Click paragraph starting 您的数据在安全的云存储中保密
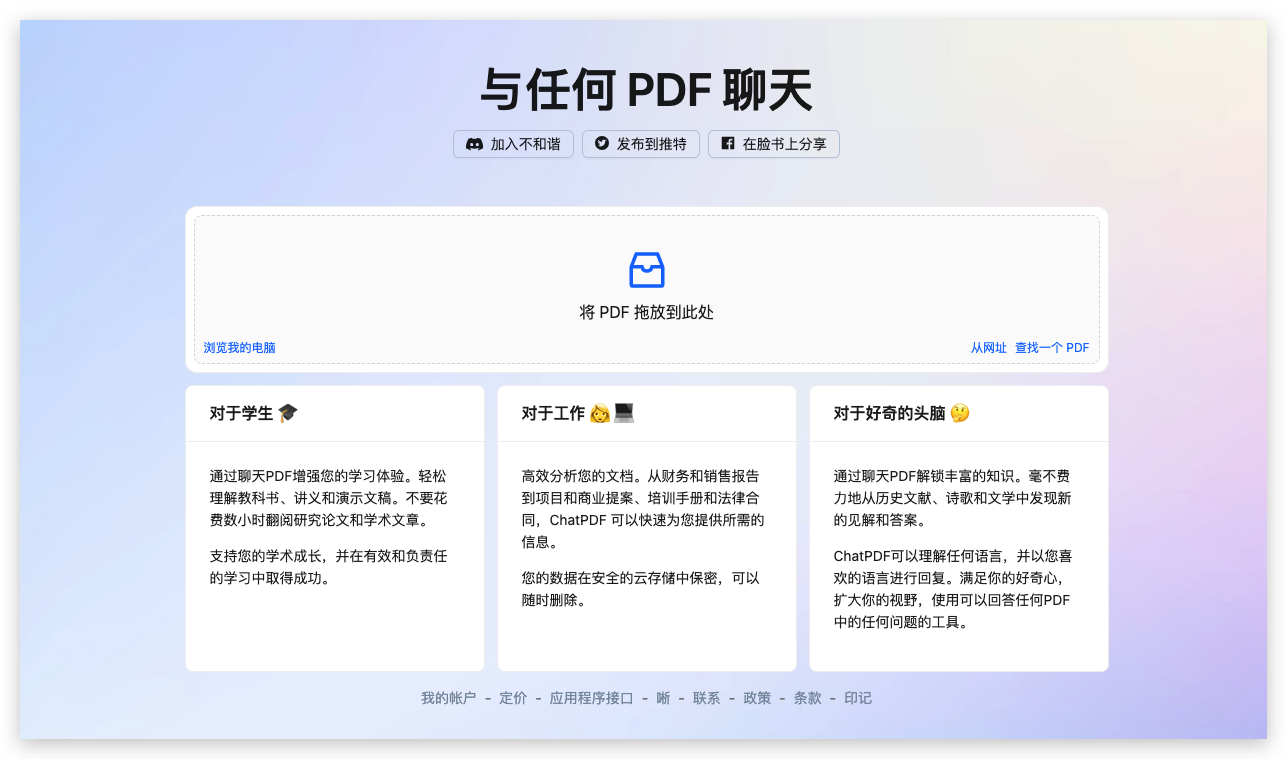This screenshot has width=1287, height=759. click(641, 589)
